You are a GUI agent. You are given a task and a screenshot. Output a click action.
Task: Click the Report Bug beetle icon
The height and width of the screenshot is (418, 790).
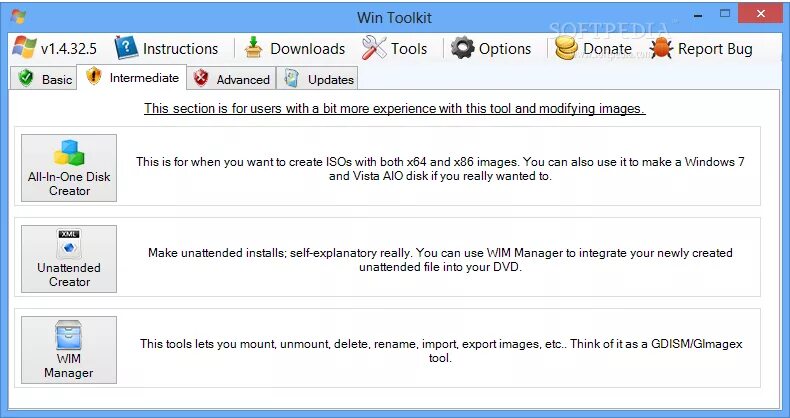(x=661, y=48)
